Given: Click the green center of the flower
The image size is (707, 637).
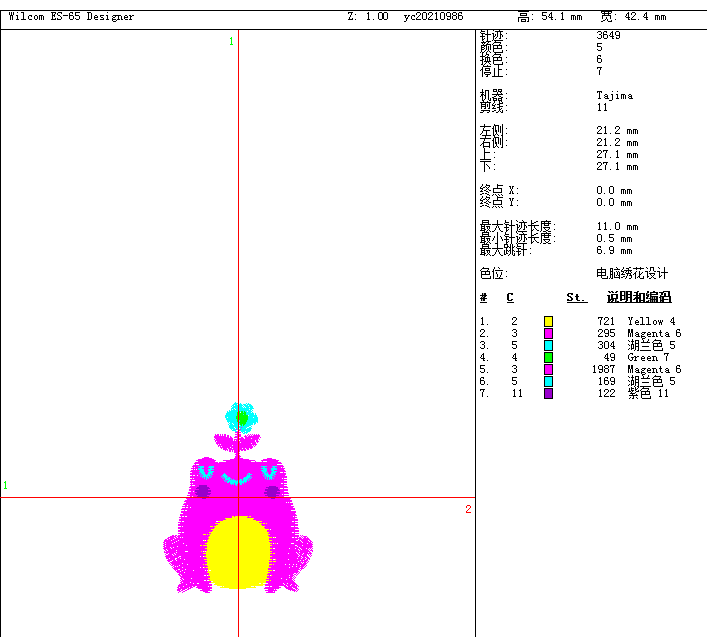Looking at the screenshot, I should click(241, 417).
